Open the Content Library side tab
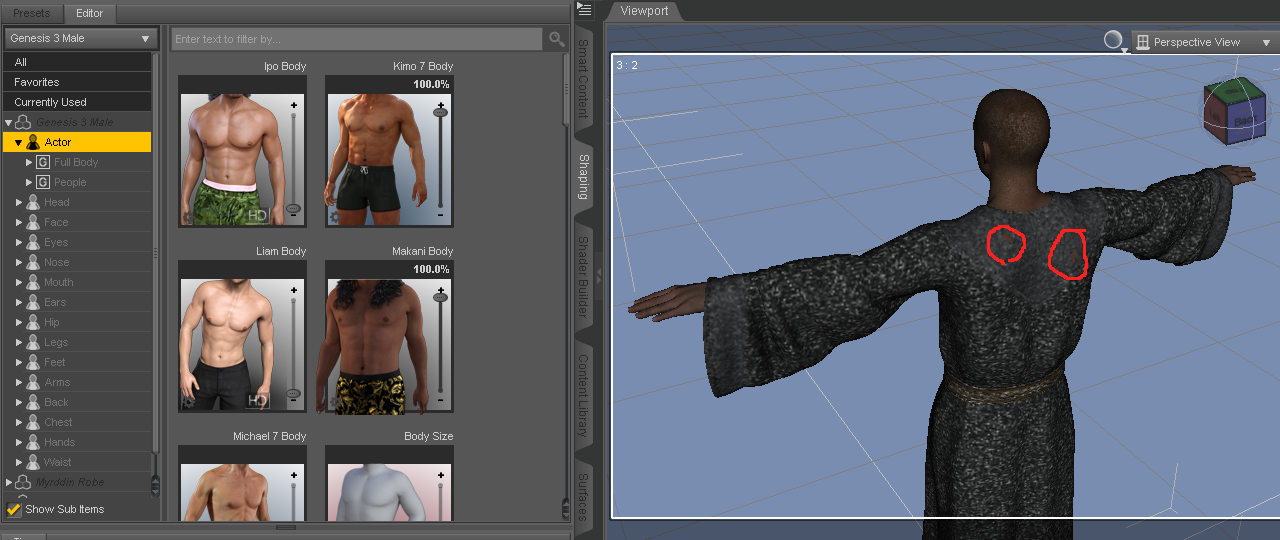Image resolution: width=1280 pixels, height=540 pixels. pyautogui.click(x=584, y=395)
